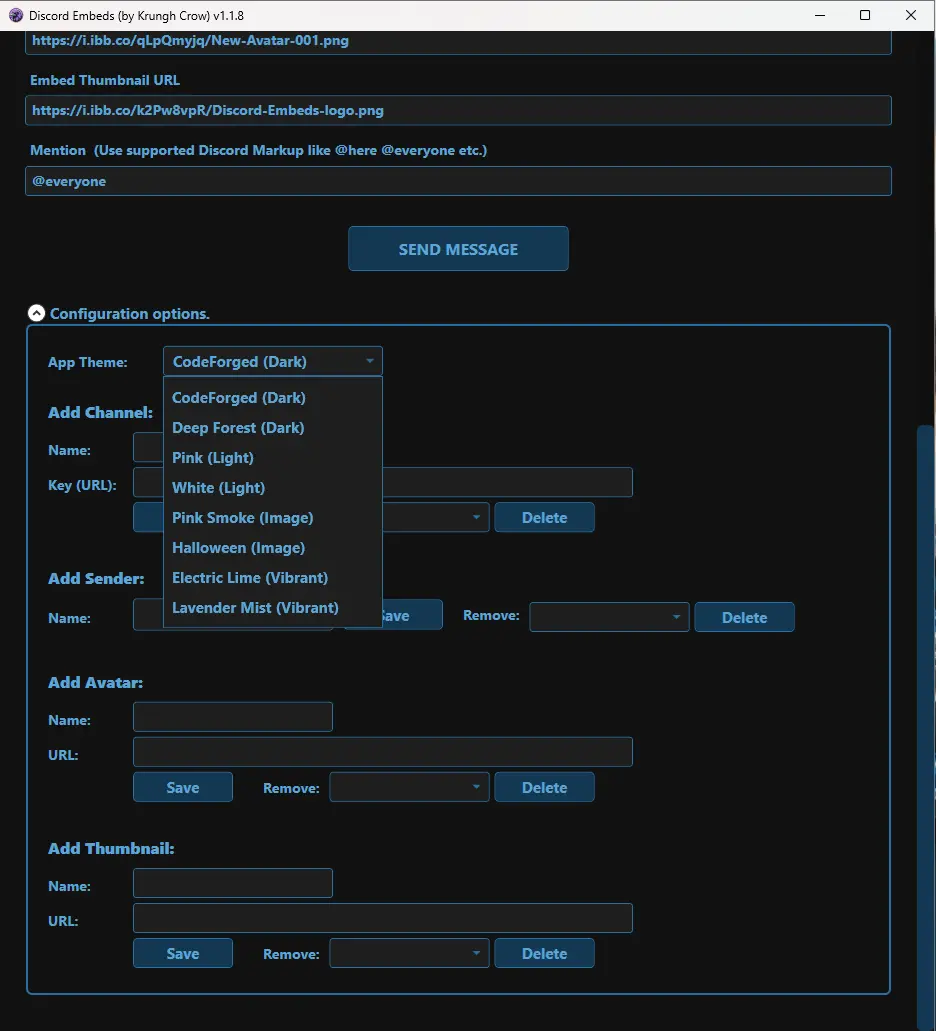Switch to the White (Light) theme
Screen dimensions: 936x1031
click(x=218, y=488)
